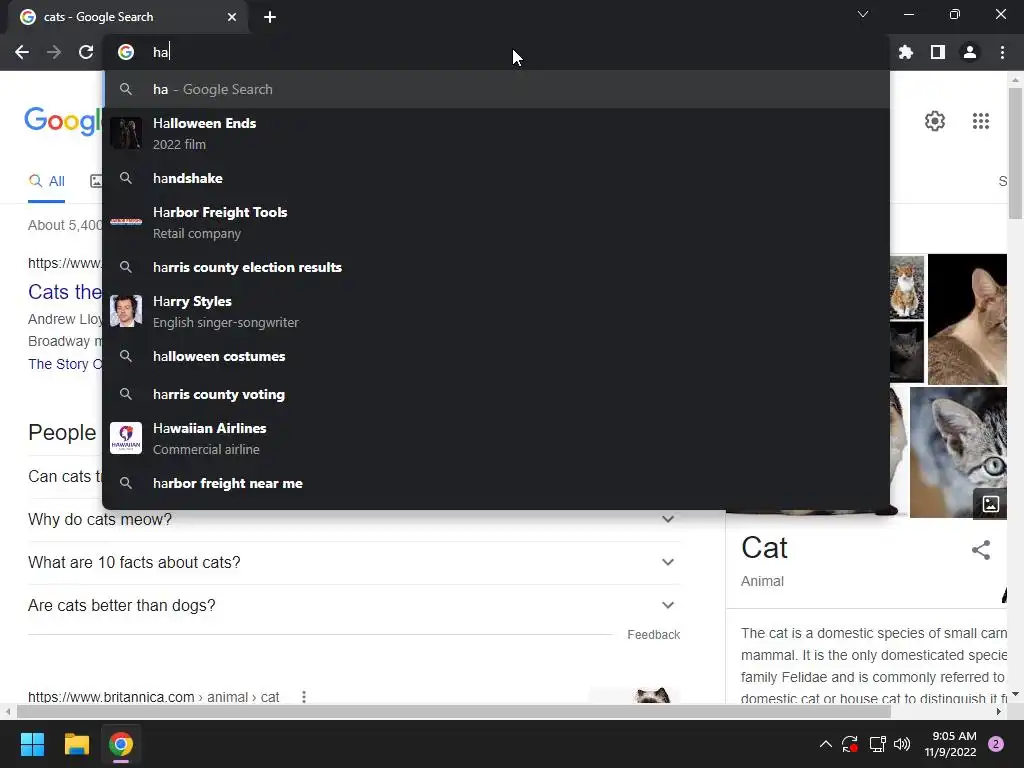Switch to the All results tab
The height and width of the screenshot is (768, 1024).
(x=46, y=182)
